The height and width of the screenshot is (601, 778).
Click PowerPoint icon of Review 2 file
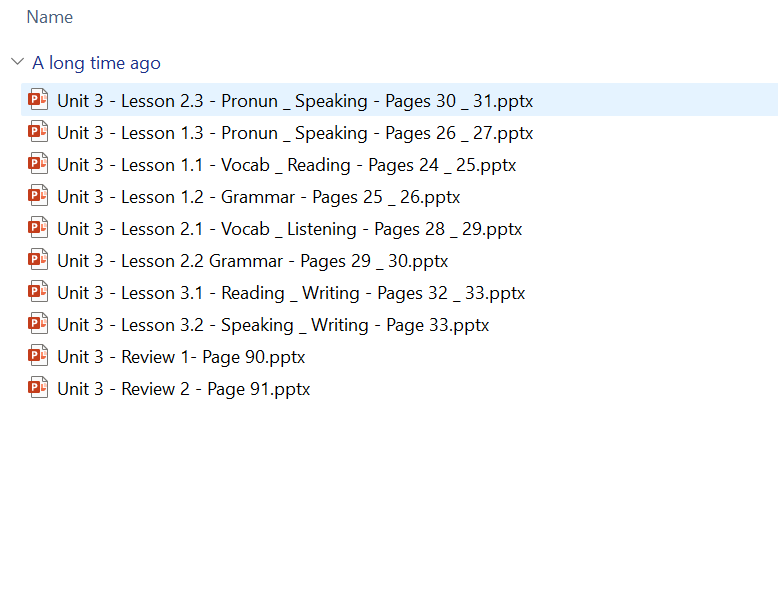coord(38,388)
